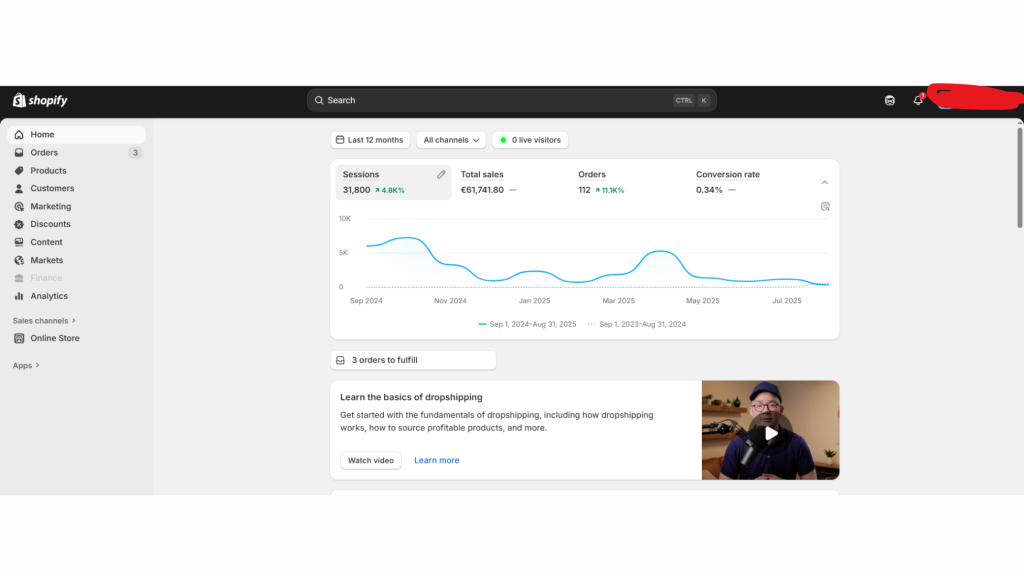
Task: Open Customers menu item
Action: [52, 189]
